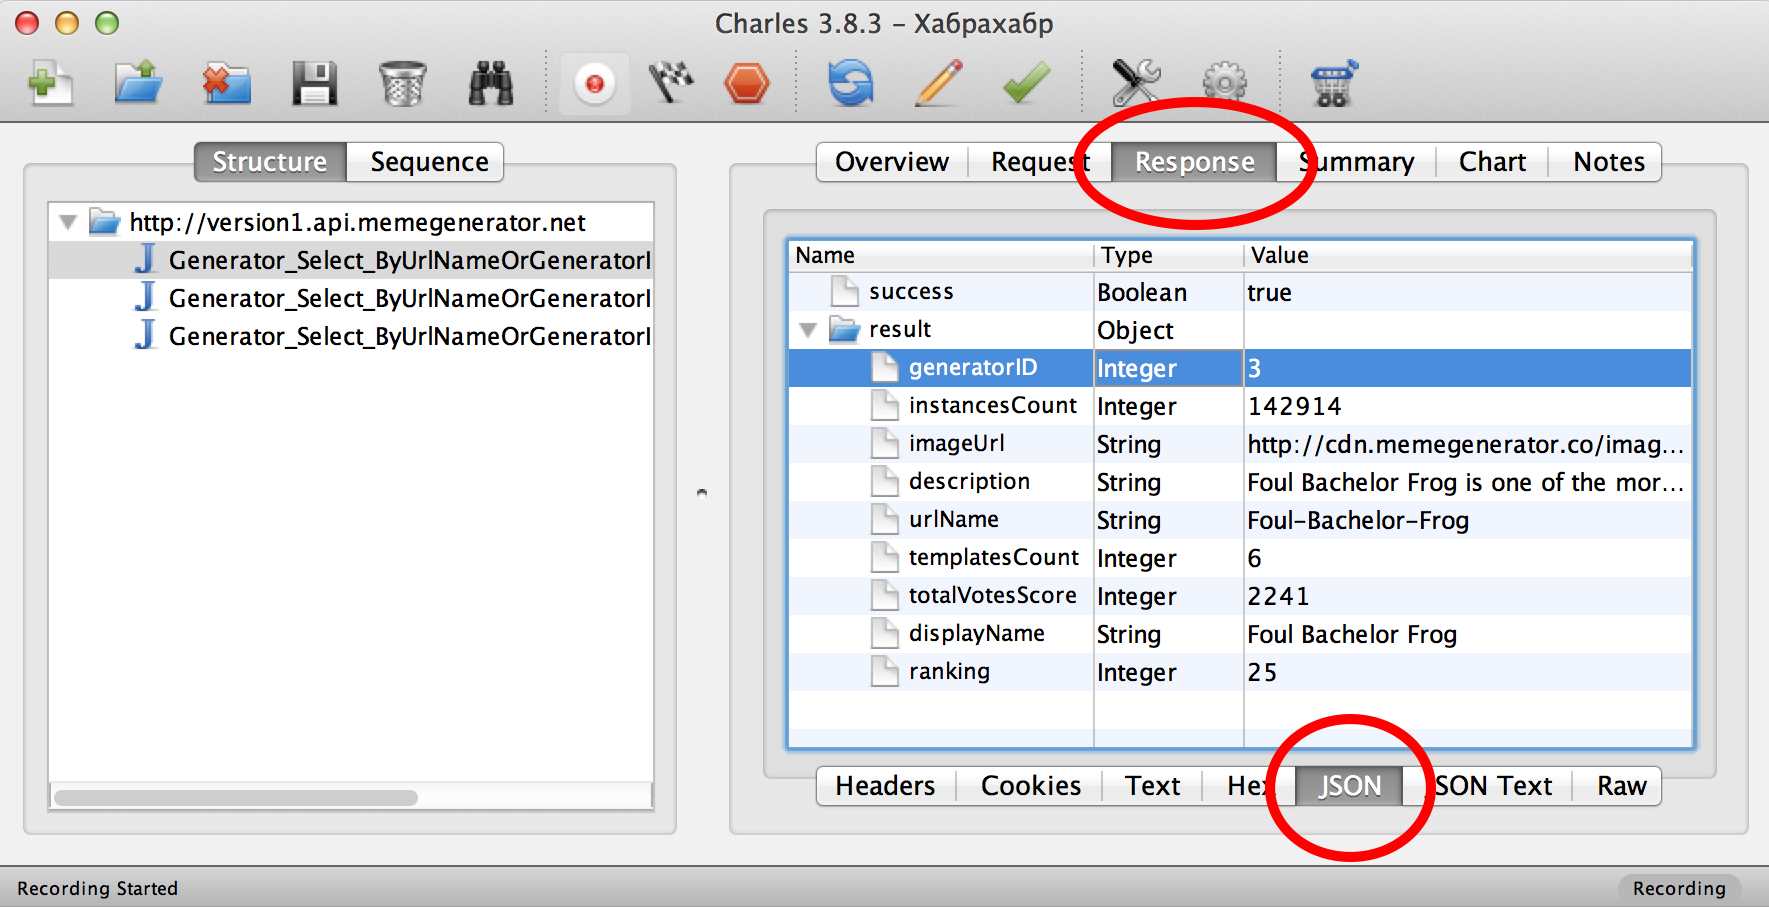Toggle throttling with the checkered flag icon
The width and height of the screenshot is (1769, 907).
coord(671,83)
